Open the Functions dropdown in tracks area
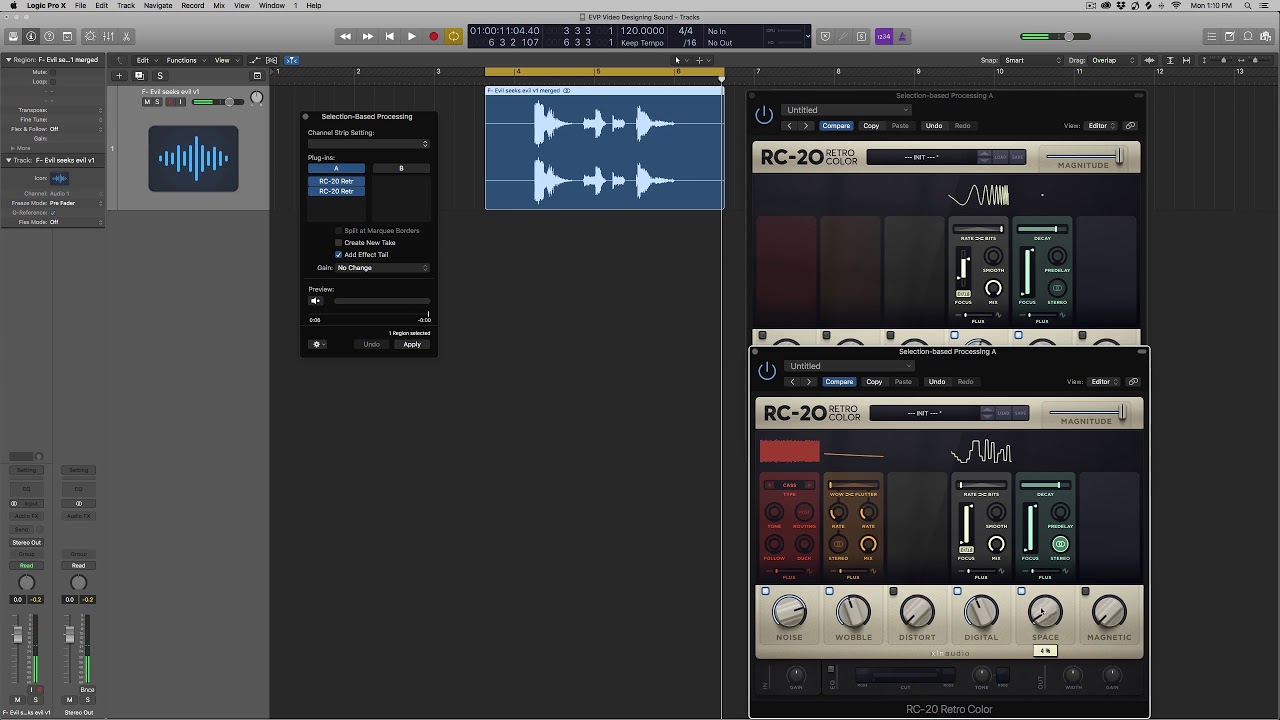Viewport: 1280px width, 720px height. coord(185,60)
